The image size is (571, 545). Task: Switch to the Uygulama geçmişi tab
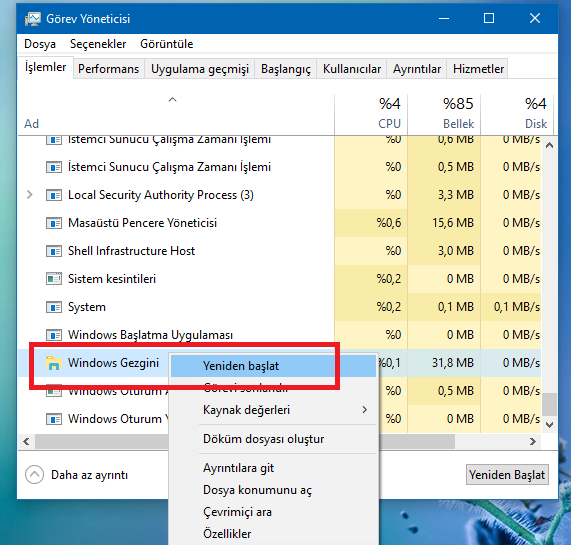click(200, 69)
